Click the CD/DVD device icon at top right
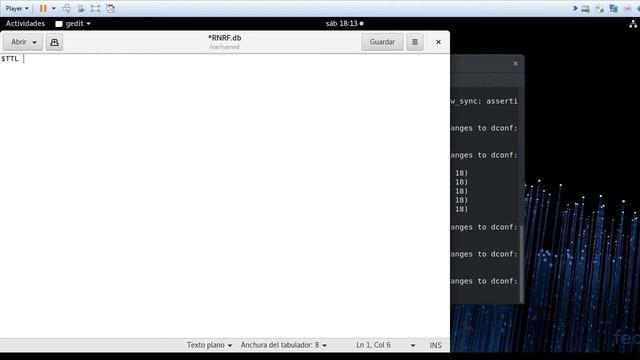 599,9
